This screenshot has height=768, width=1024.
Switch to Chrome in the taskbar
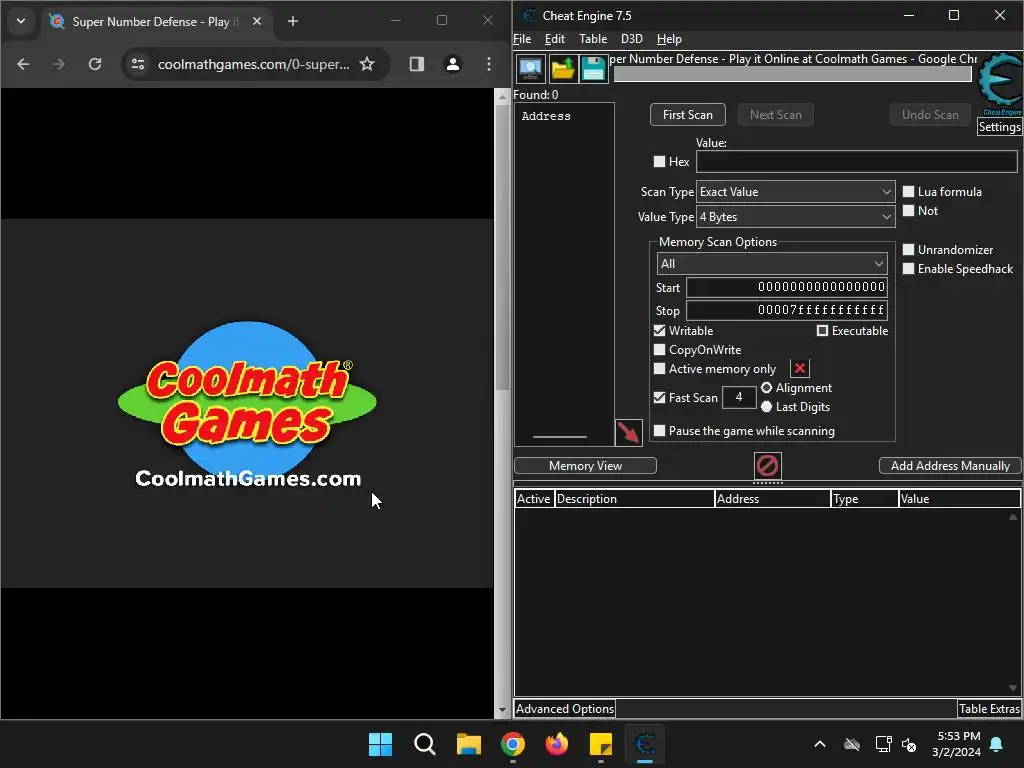(x=513, y=744)
